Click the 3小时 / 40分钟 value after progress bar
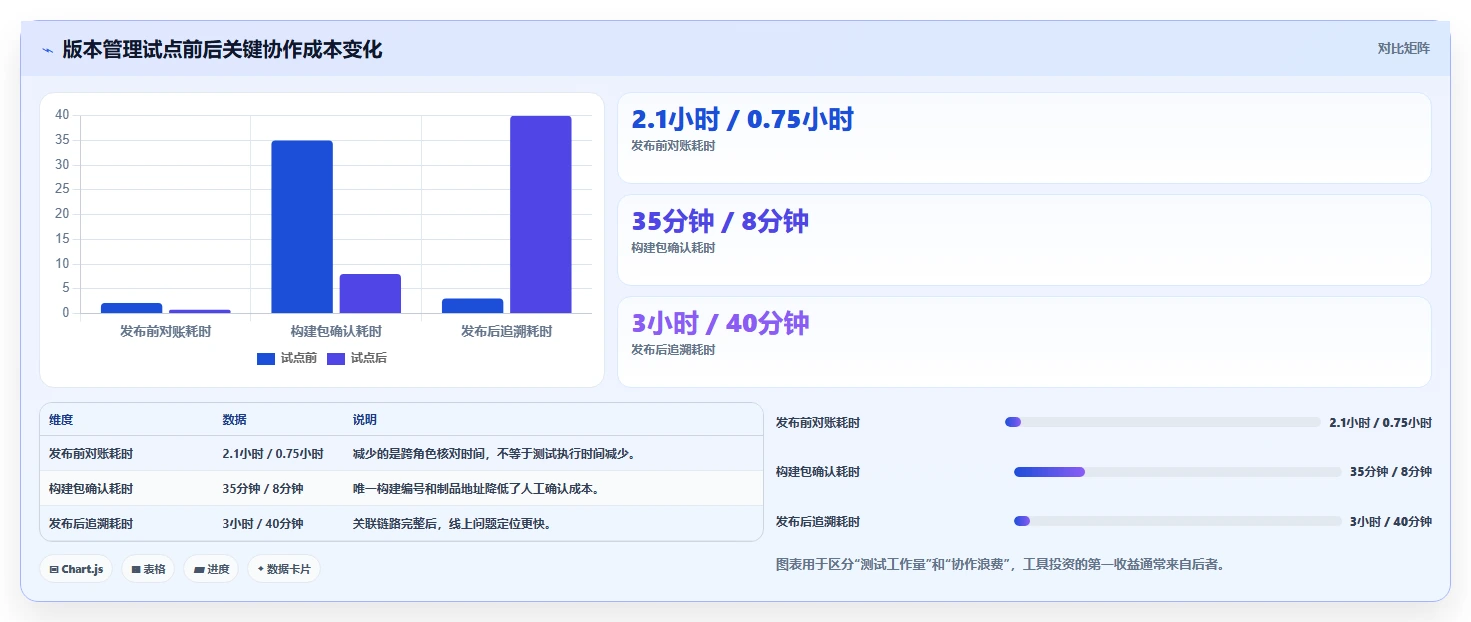 [x=1391, y=522]
